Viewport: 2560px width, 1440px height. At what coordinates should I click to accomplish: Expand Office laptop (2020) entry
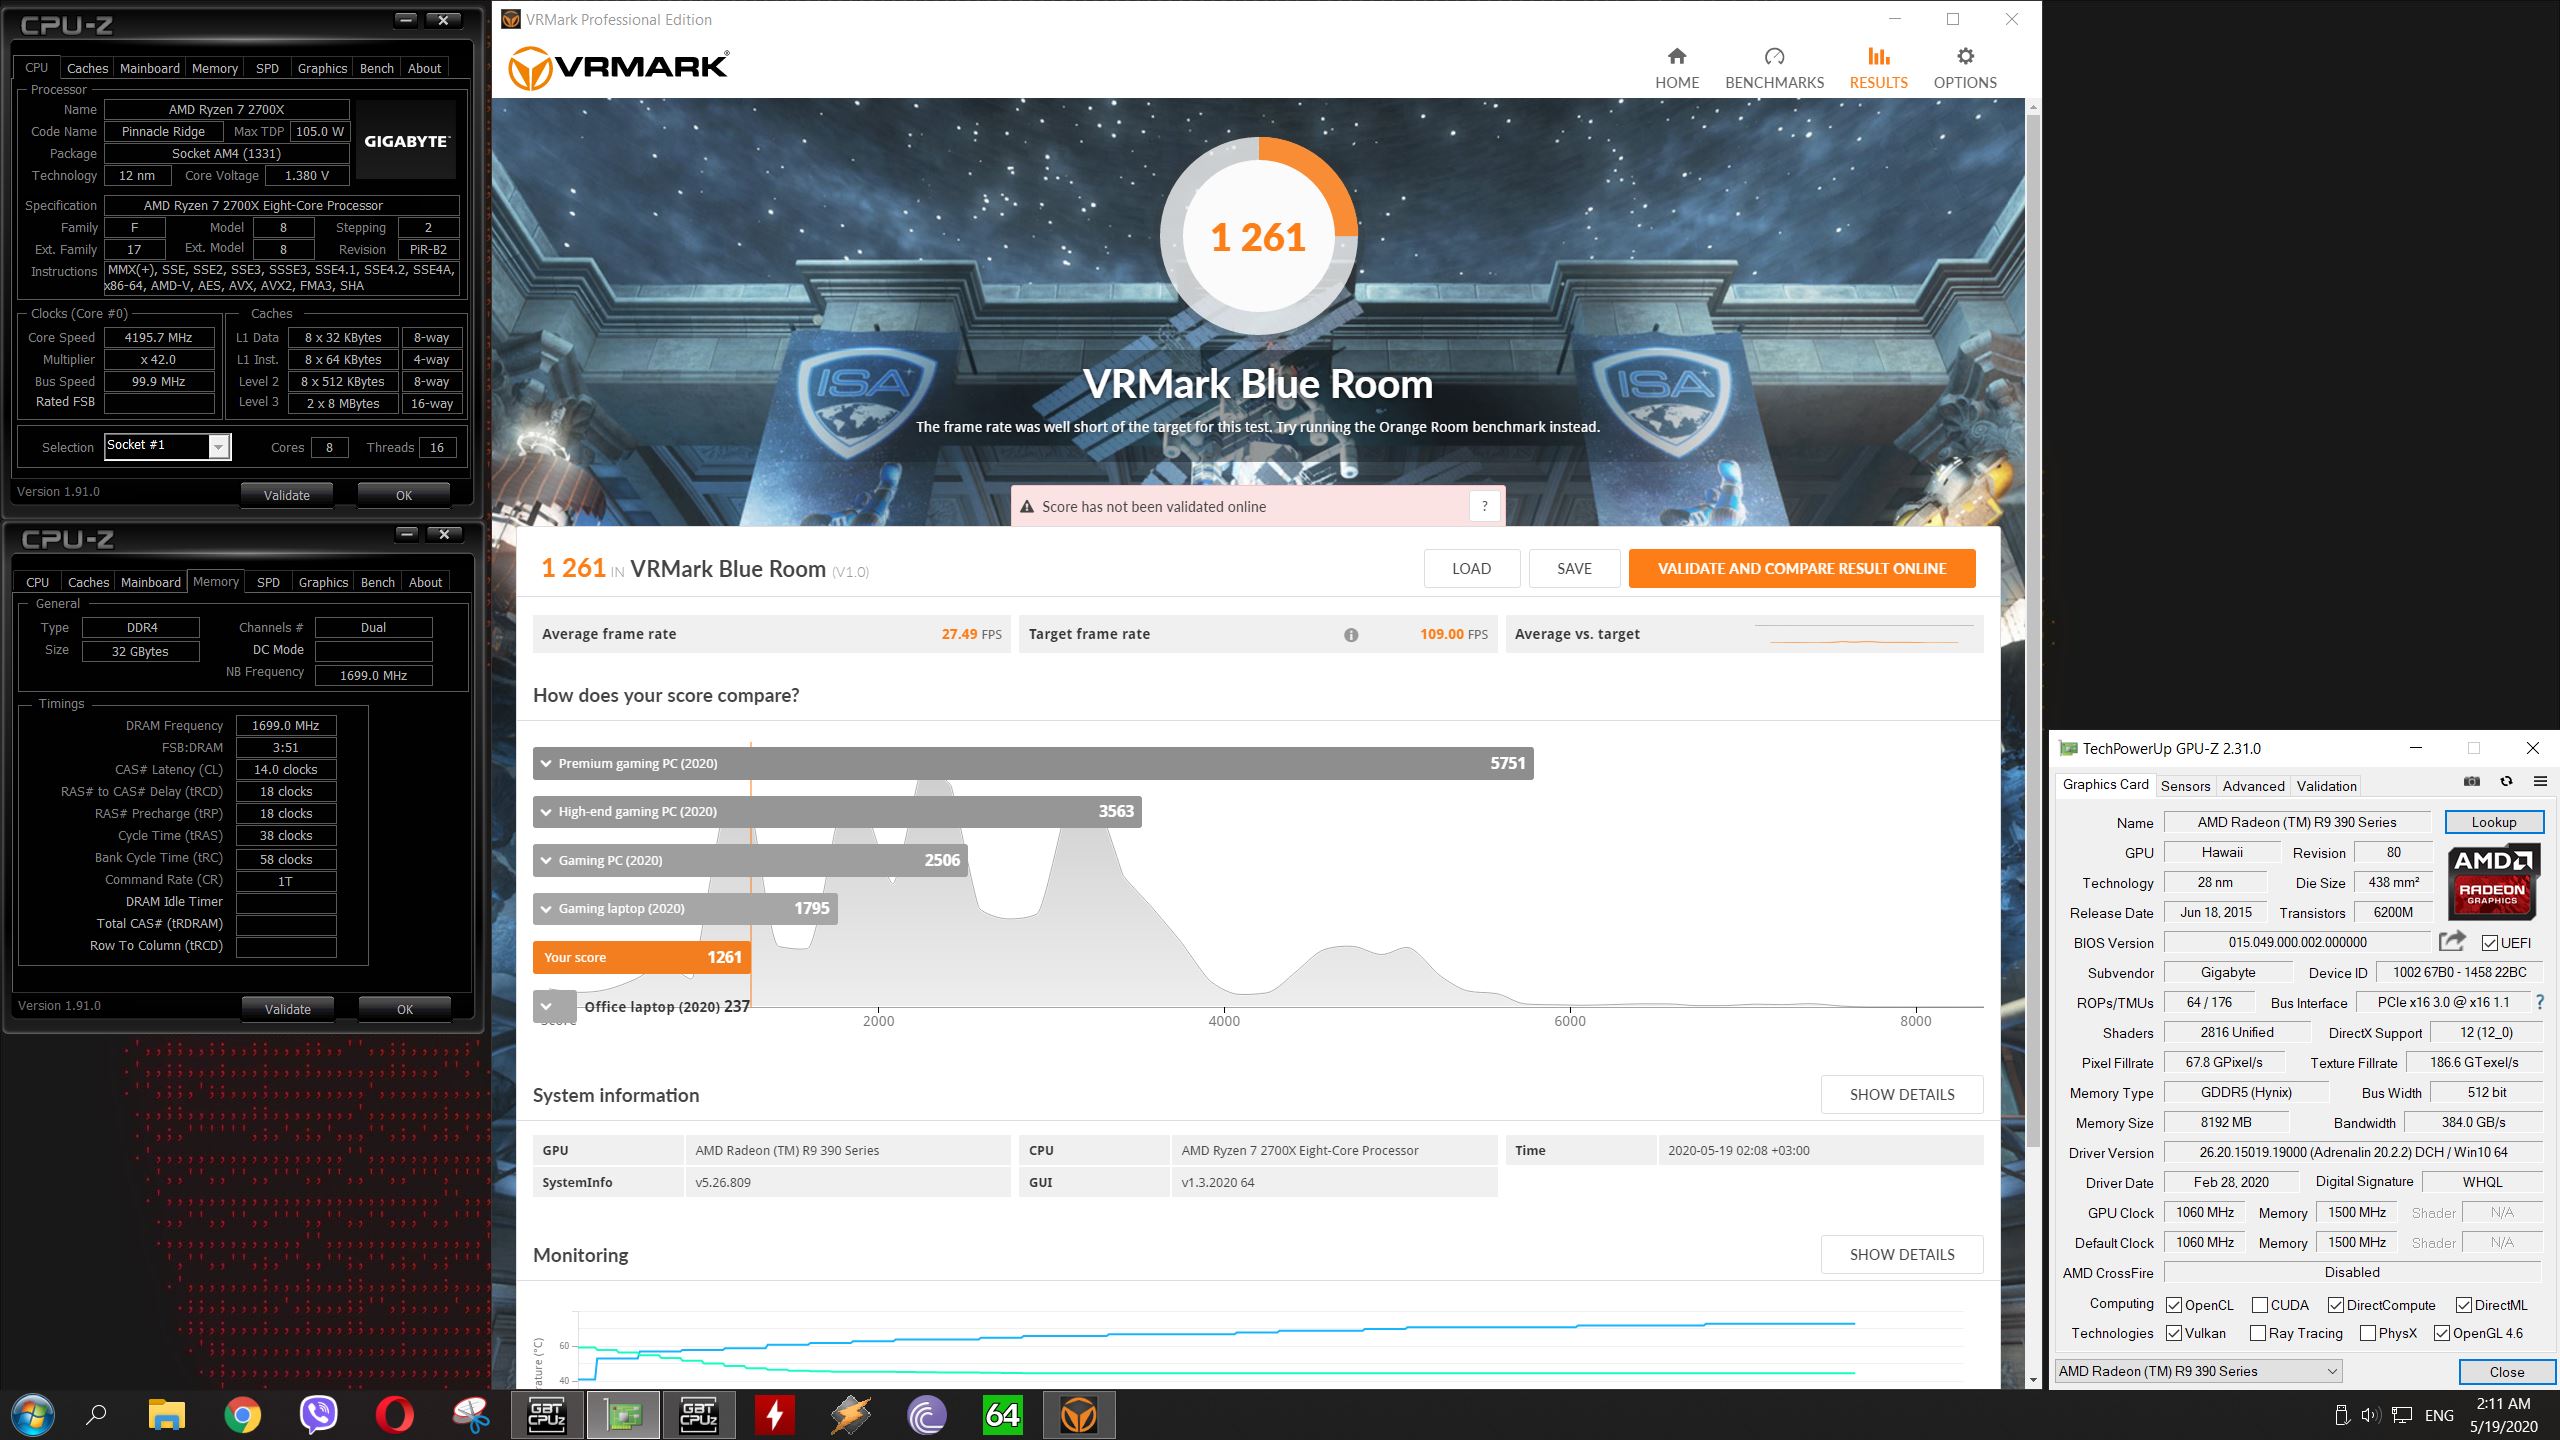[x=554, y=1006]
